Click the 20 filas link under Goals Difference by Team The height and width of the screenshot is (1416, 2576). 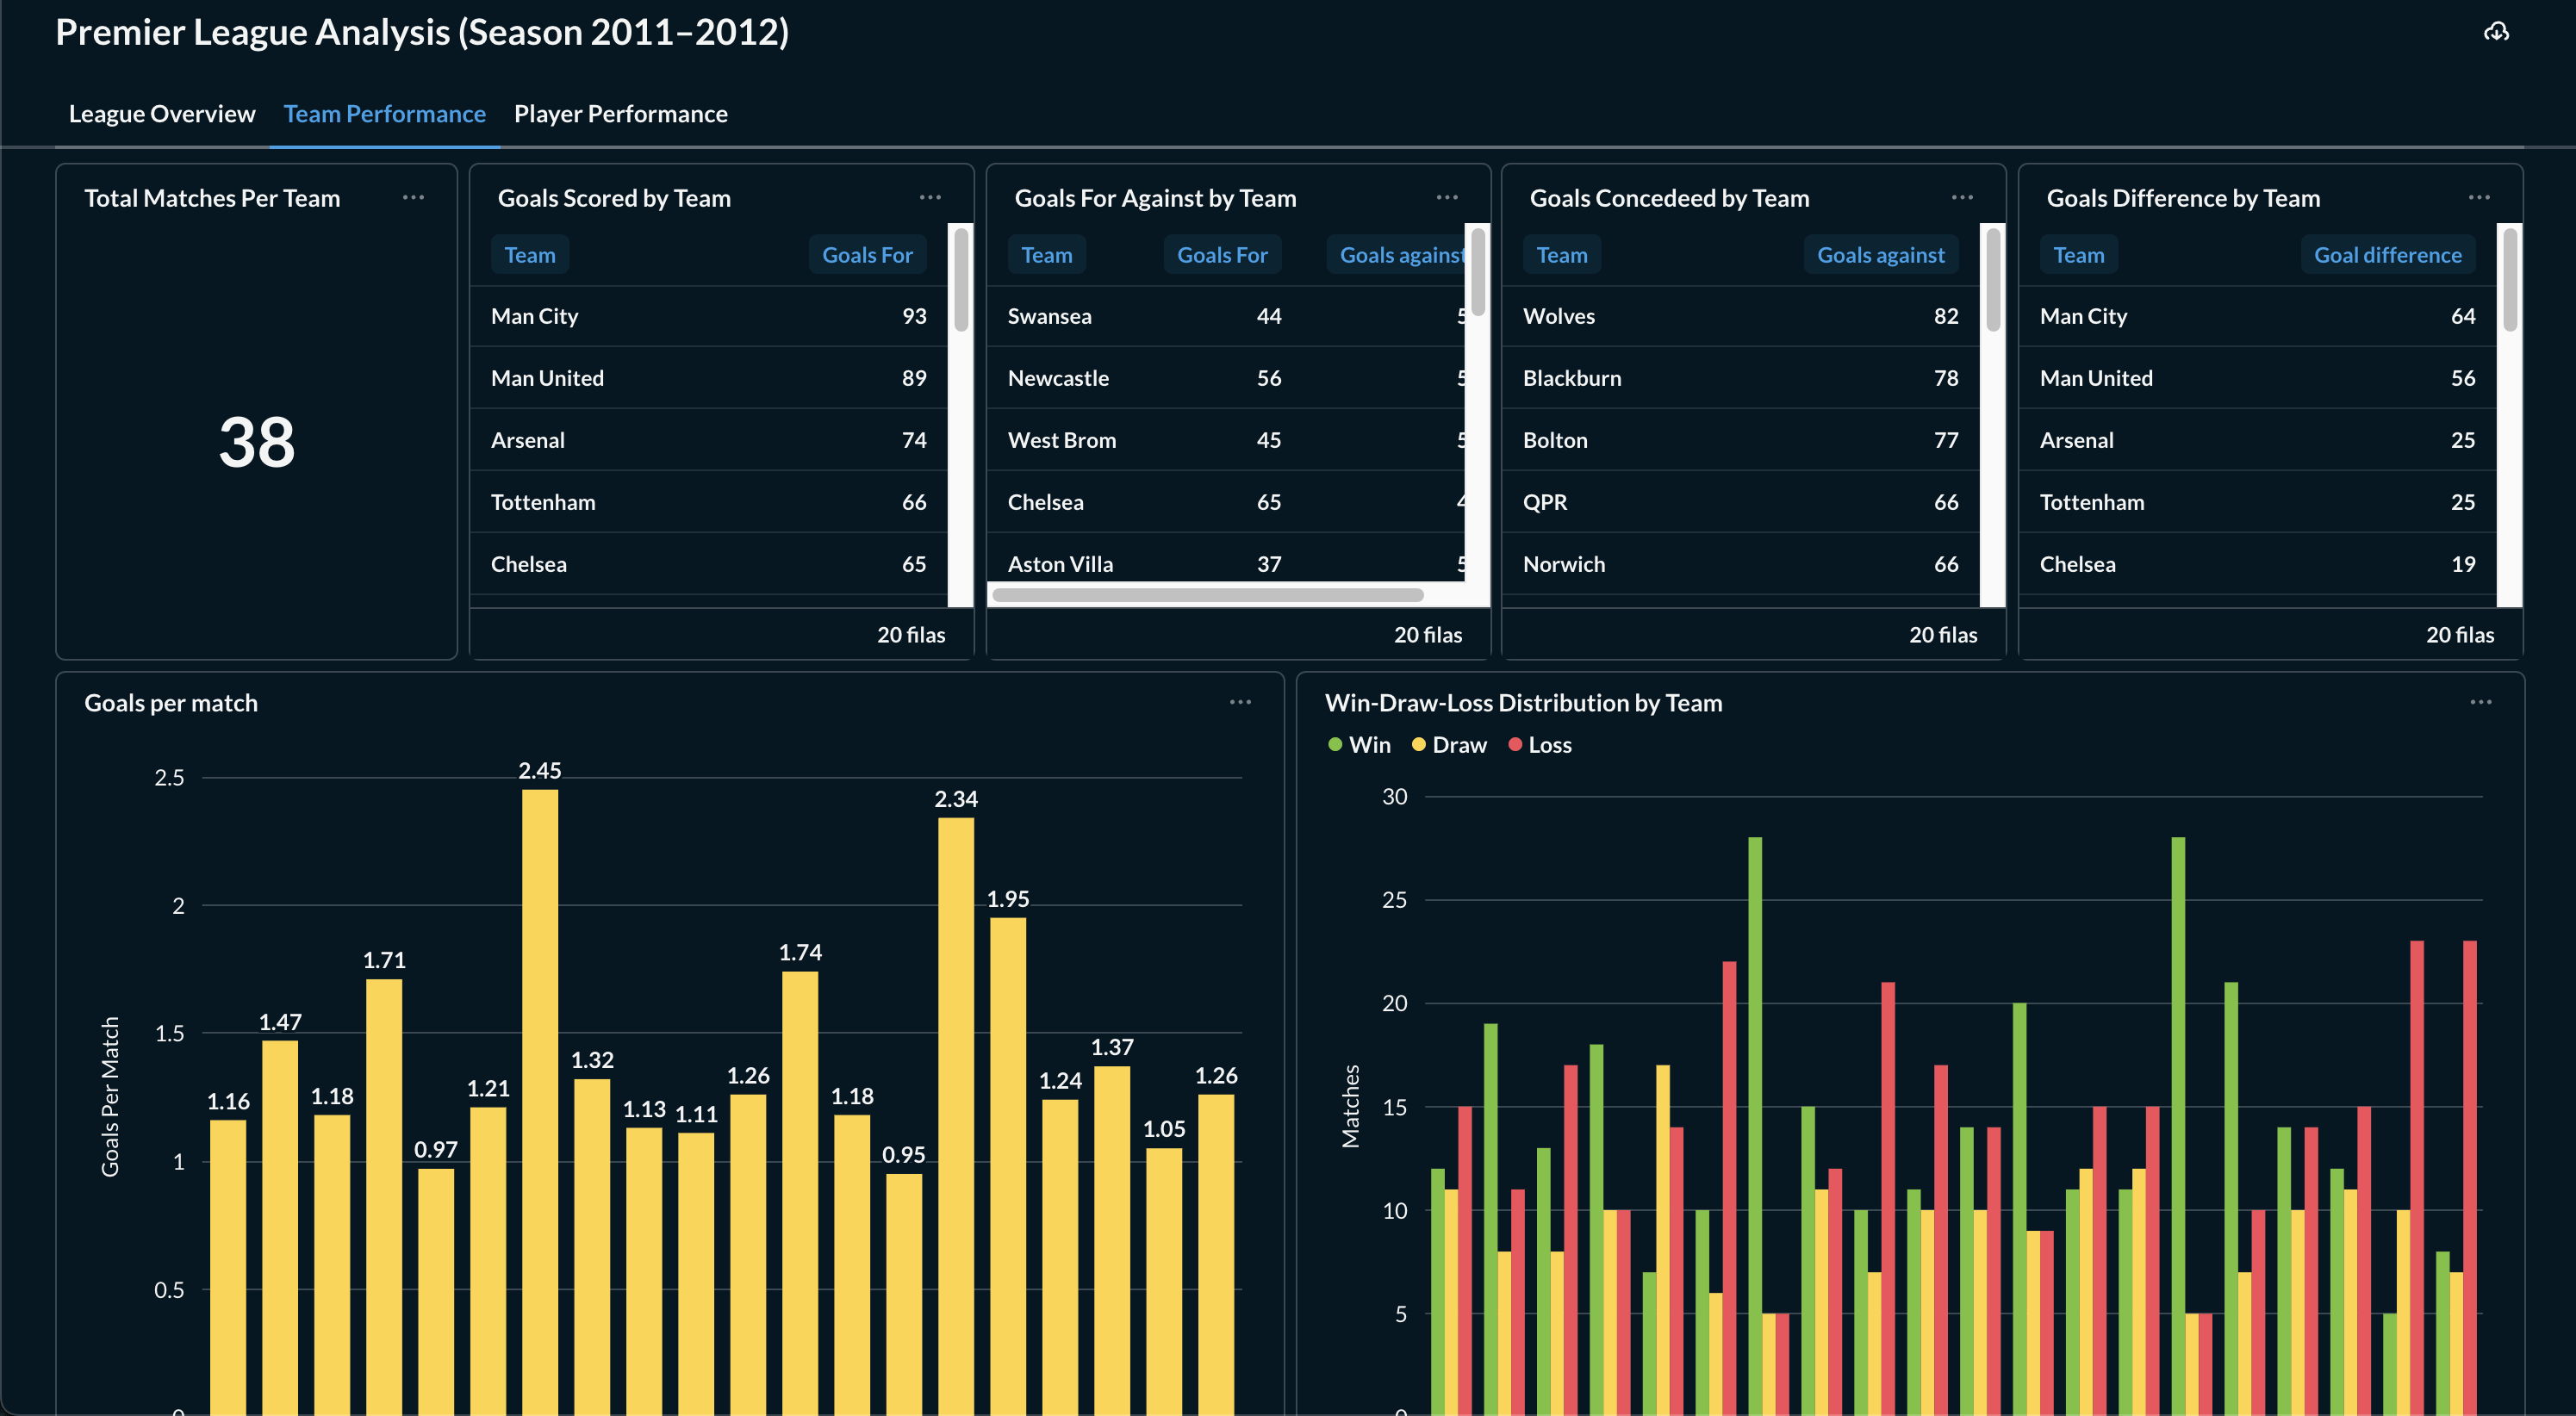(x=2459, y=634)
